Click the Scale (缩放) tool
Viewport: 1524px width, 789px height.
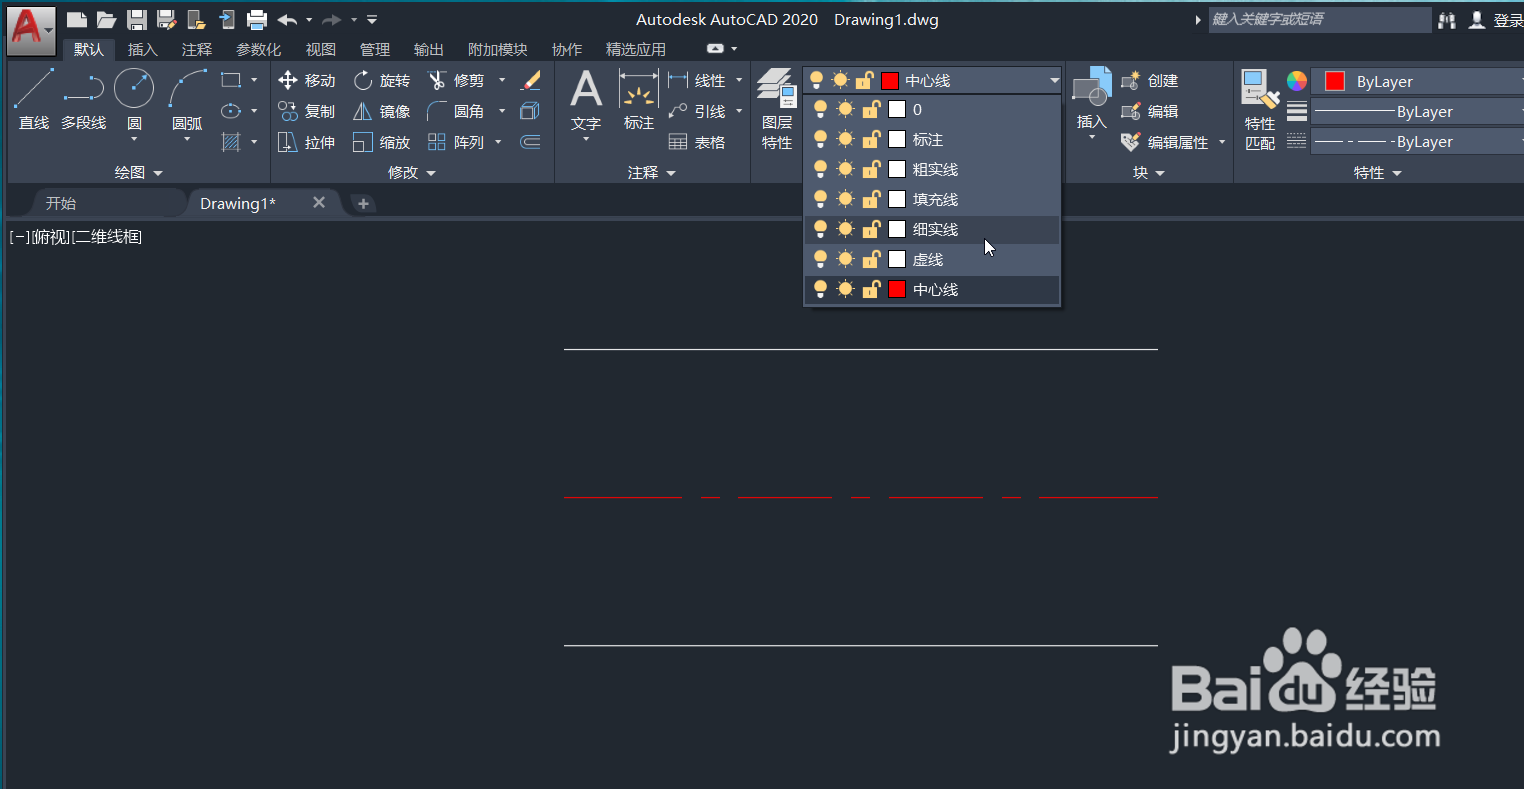click(382, 143)
